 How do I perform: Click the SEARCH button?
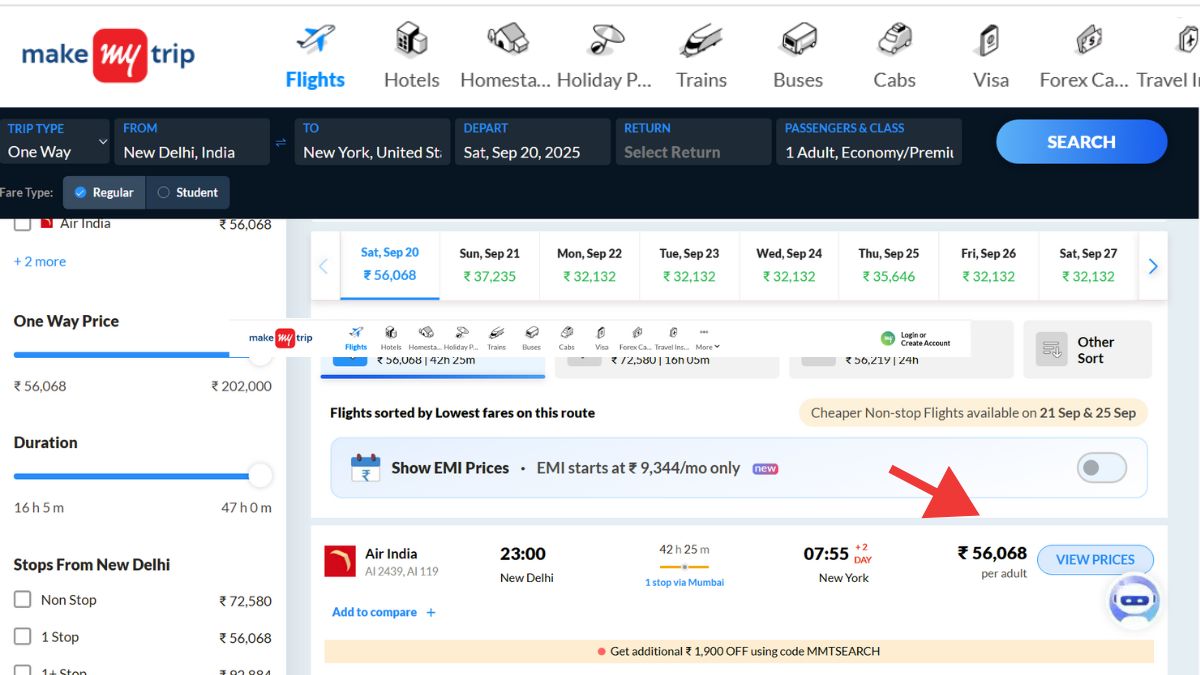pos(1081,142)
